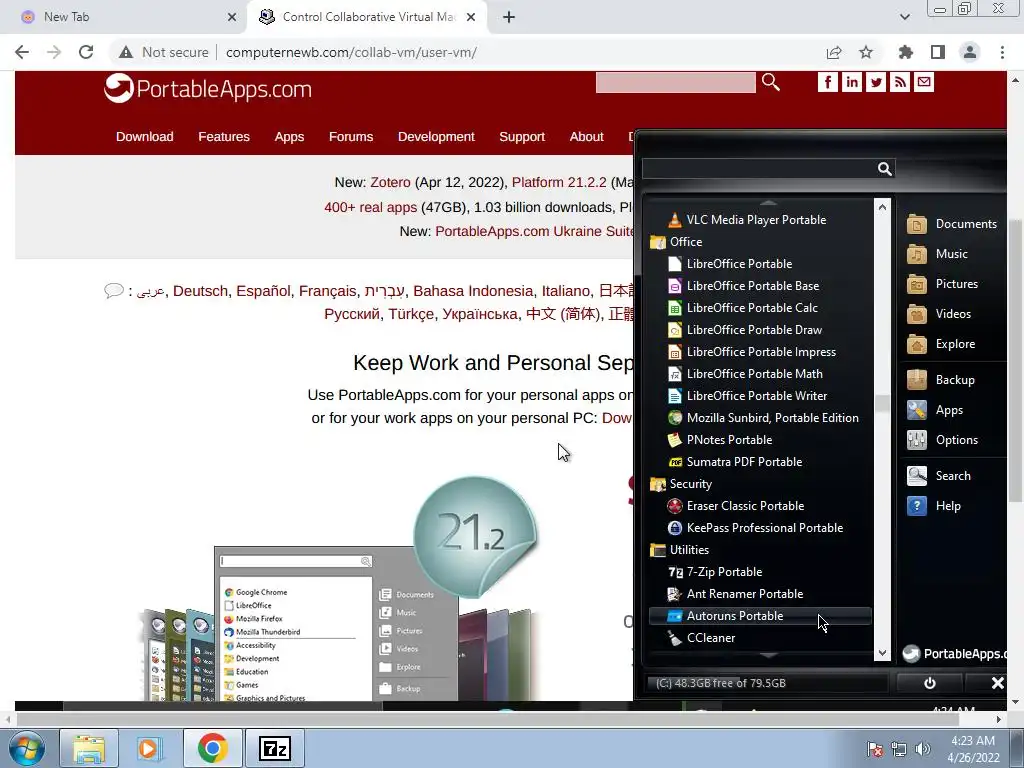This screenshot has height=768, width=1024.
Task: Open PortableApps.com Ukraine Suite link
Action: [x=534, y=232]
